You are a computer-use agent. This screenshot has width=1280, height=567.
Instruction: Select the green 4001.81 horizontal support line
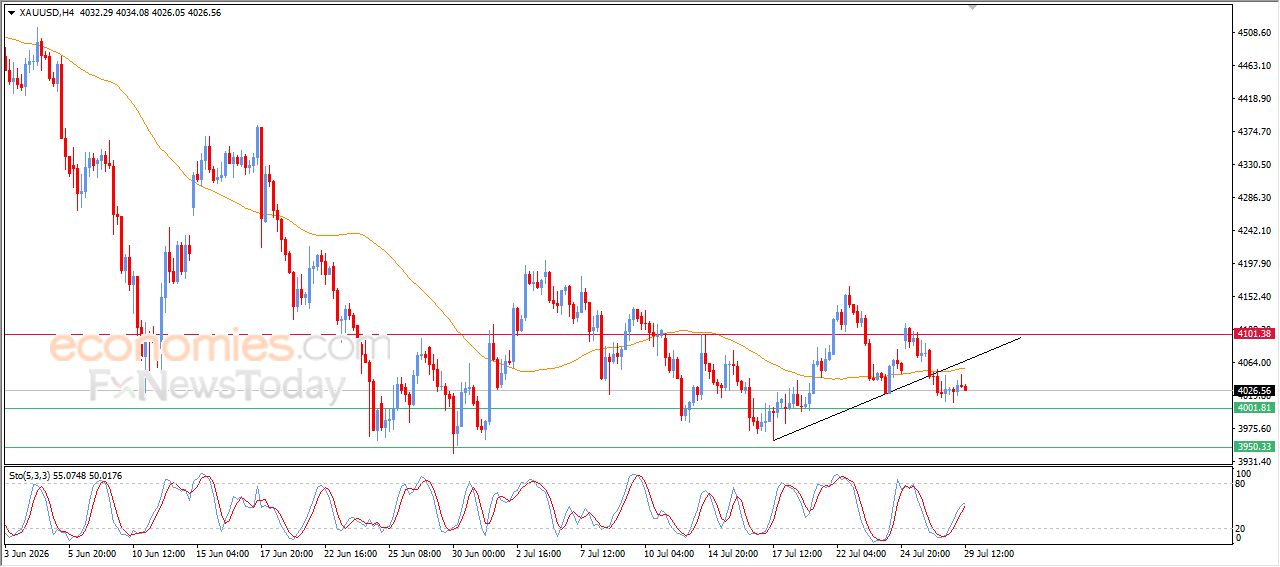[x=616, y=408]
